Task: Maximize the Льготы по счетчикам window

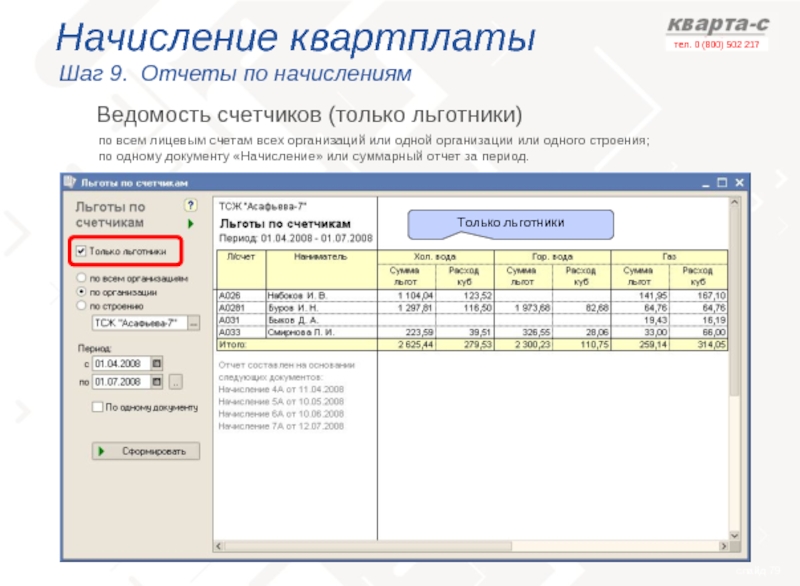Action: pos(722,183)
